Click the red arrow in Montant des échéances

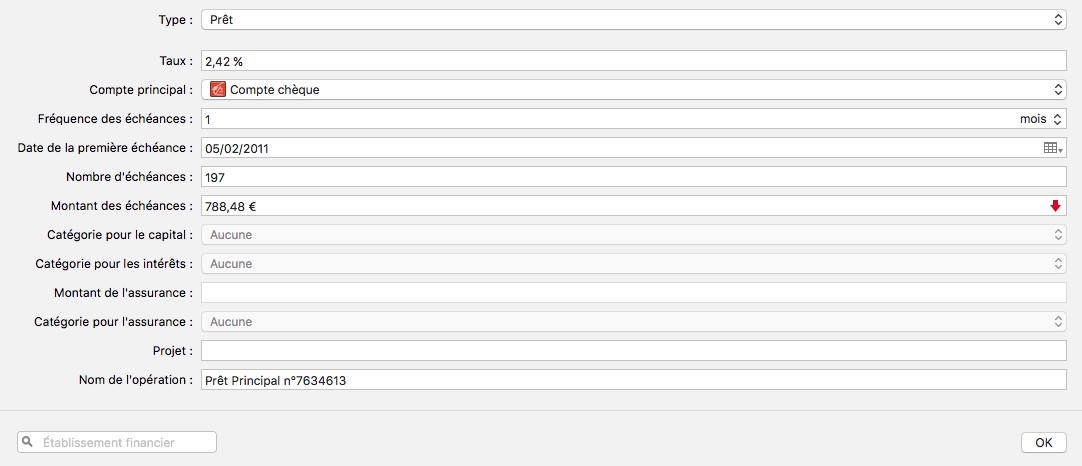1054,206
